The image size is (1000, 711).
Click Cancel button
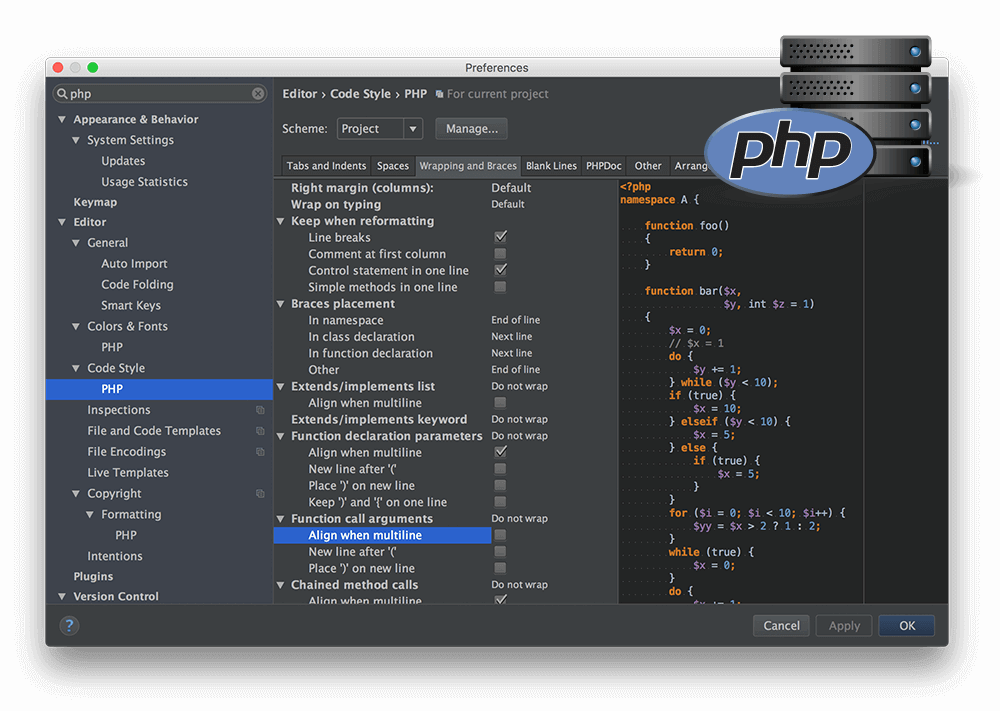[781, 626]
